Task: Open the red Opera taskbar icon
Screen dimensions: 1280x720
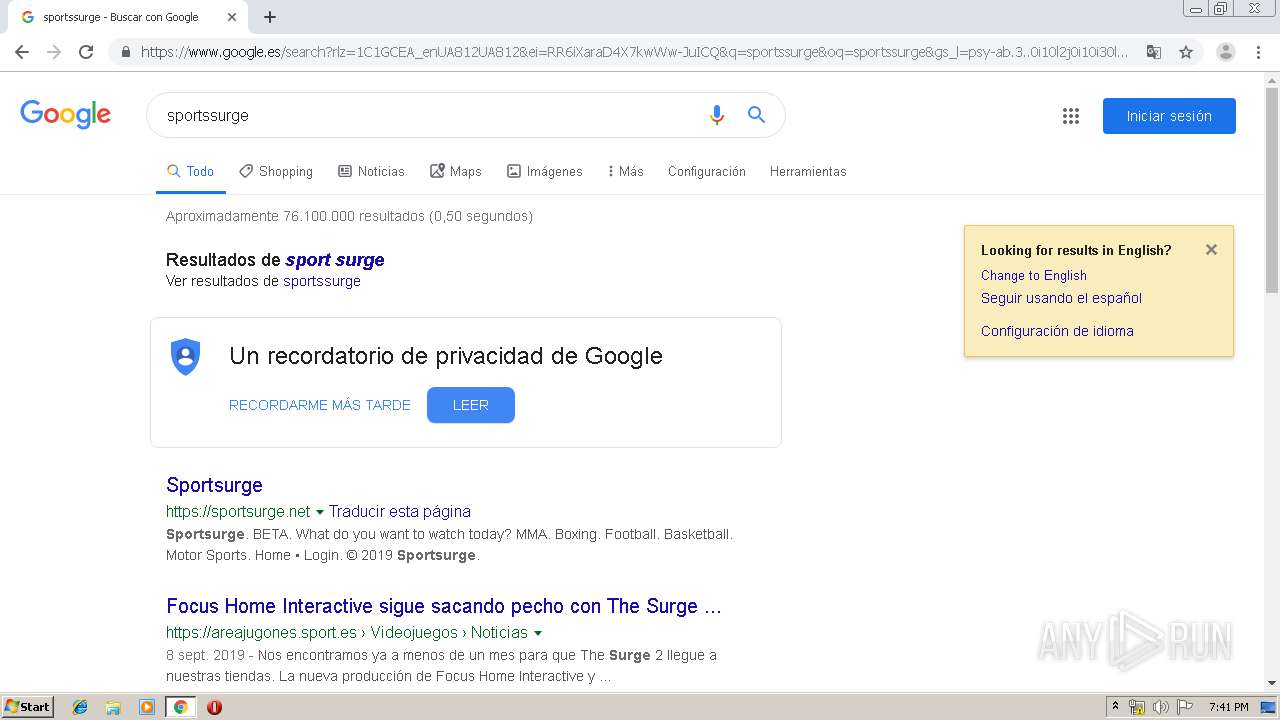Action: click(214, 707)
